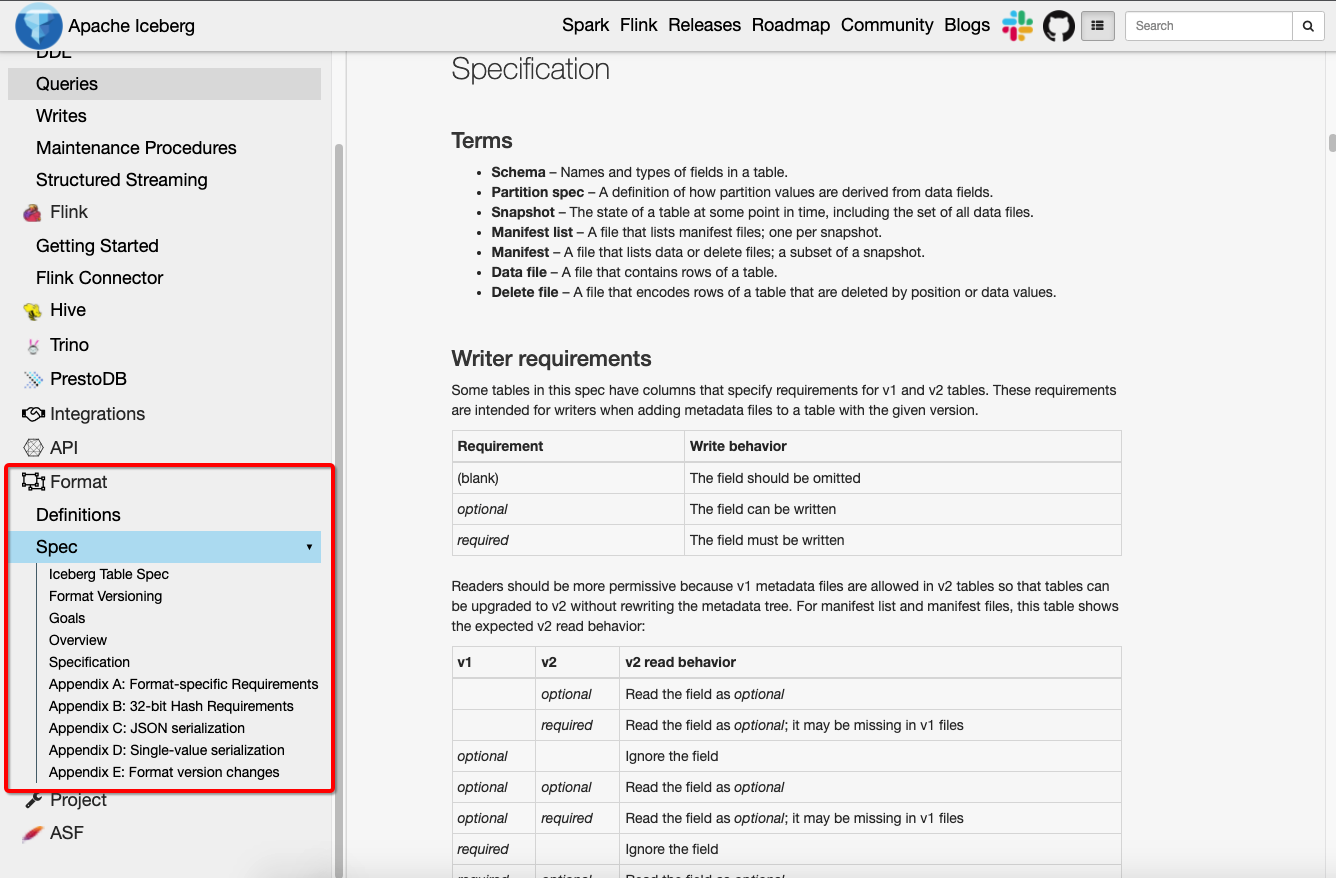
Task: Expand the Hive section label
Action: (x=68, y=310)
